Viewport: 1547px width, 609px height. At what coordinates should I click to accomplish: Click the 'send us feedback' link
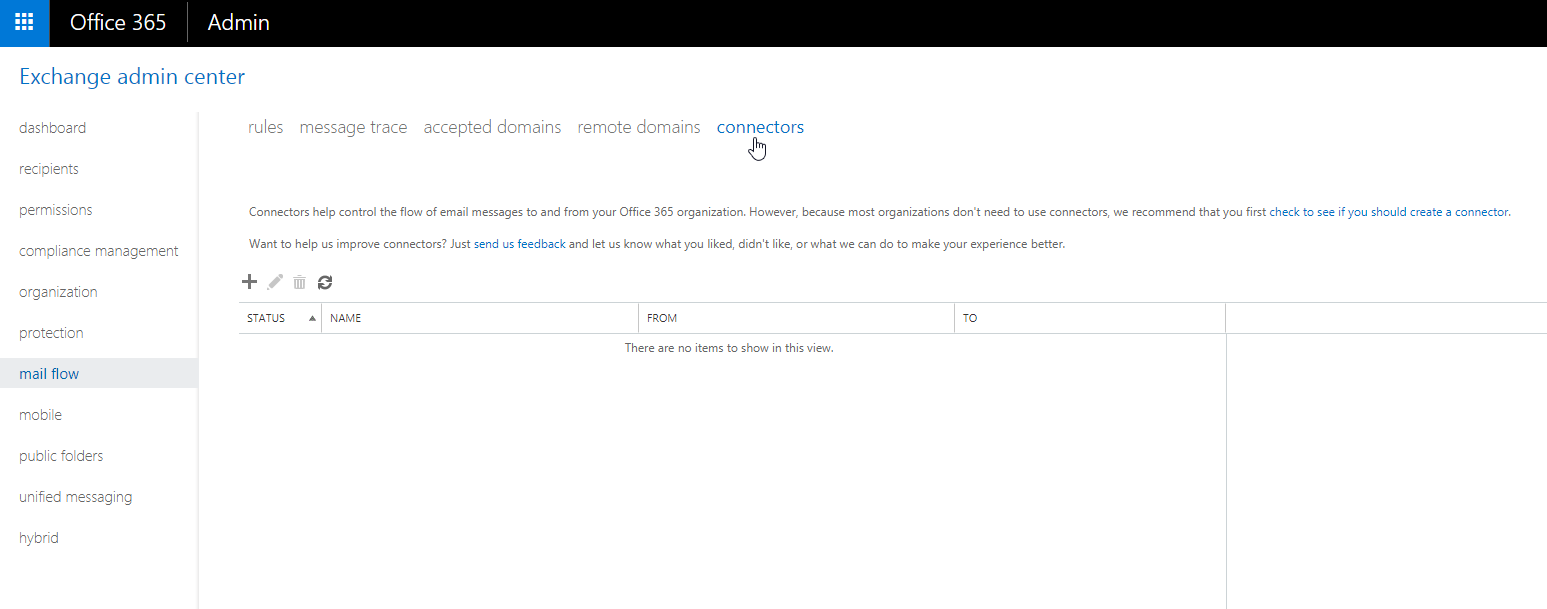519,243
